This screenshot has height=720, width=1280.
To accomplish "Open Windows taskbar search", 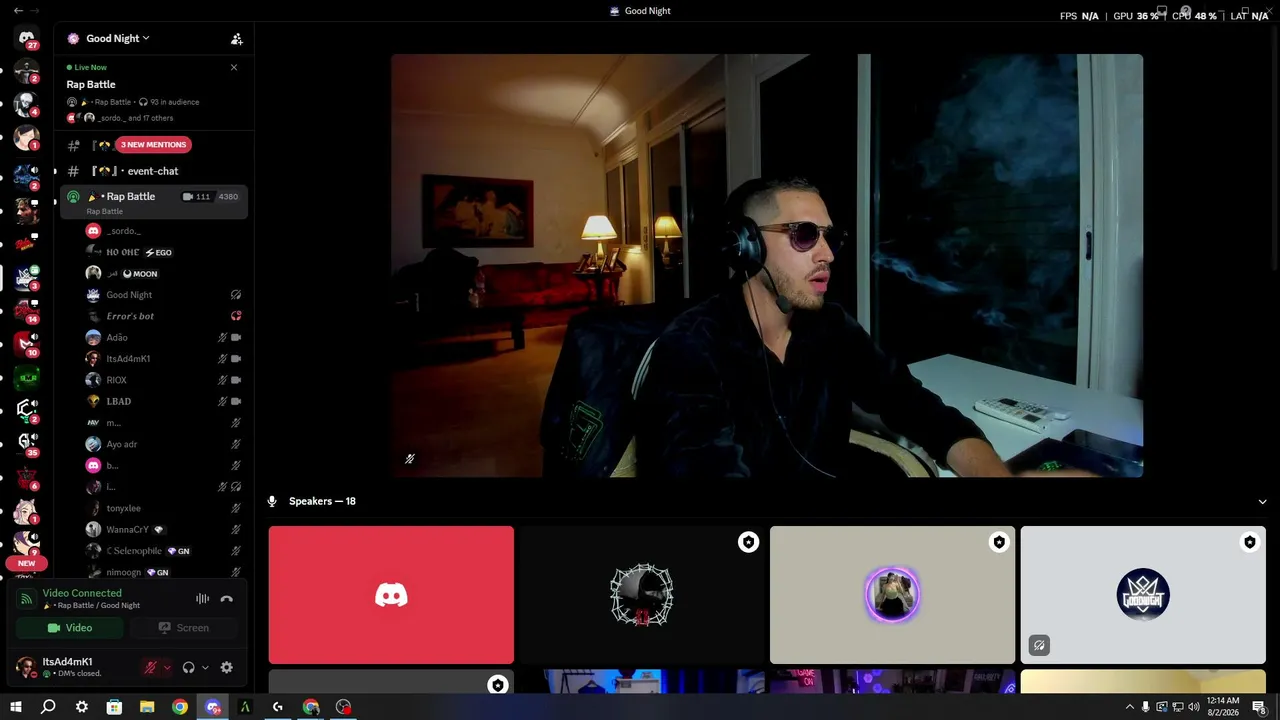I will click(x=48, y=707).
